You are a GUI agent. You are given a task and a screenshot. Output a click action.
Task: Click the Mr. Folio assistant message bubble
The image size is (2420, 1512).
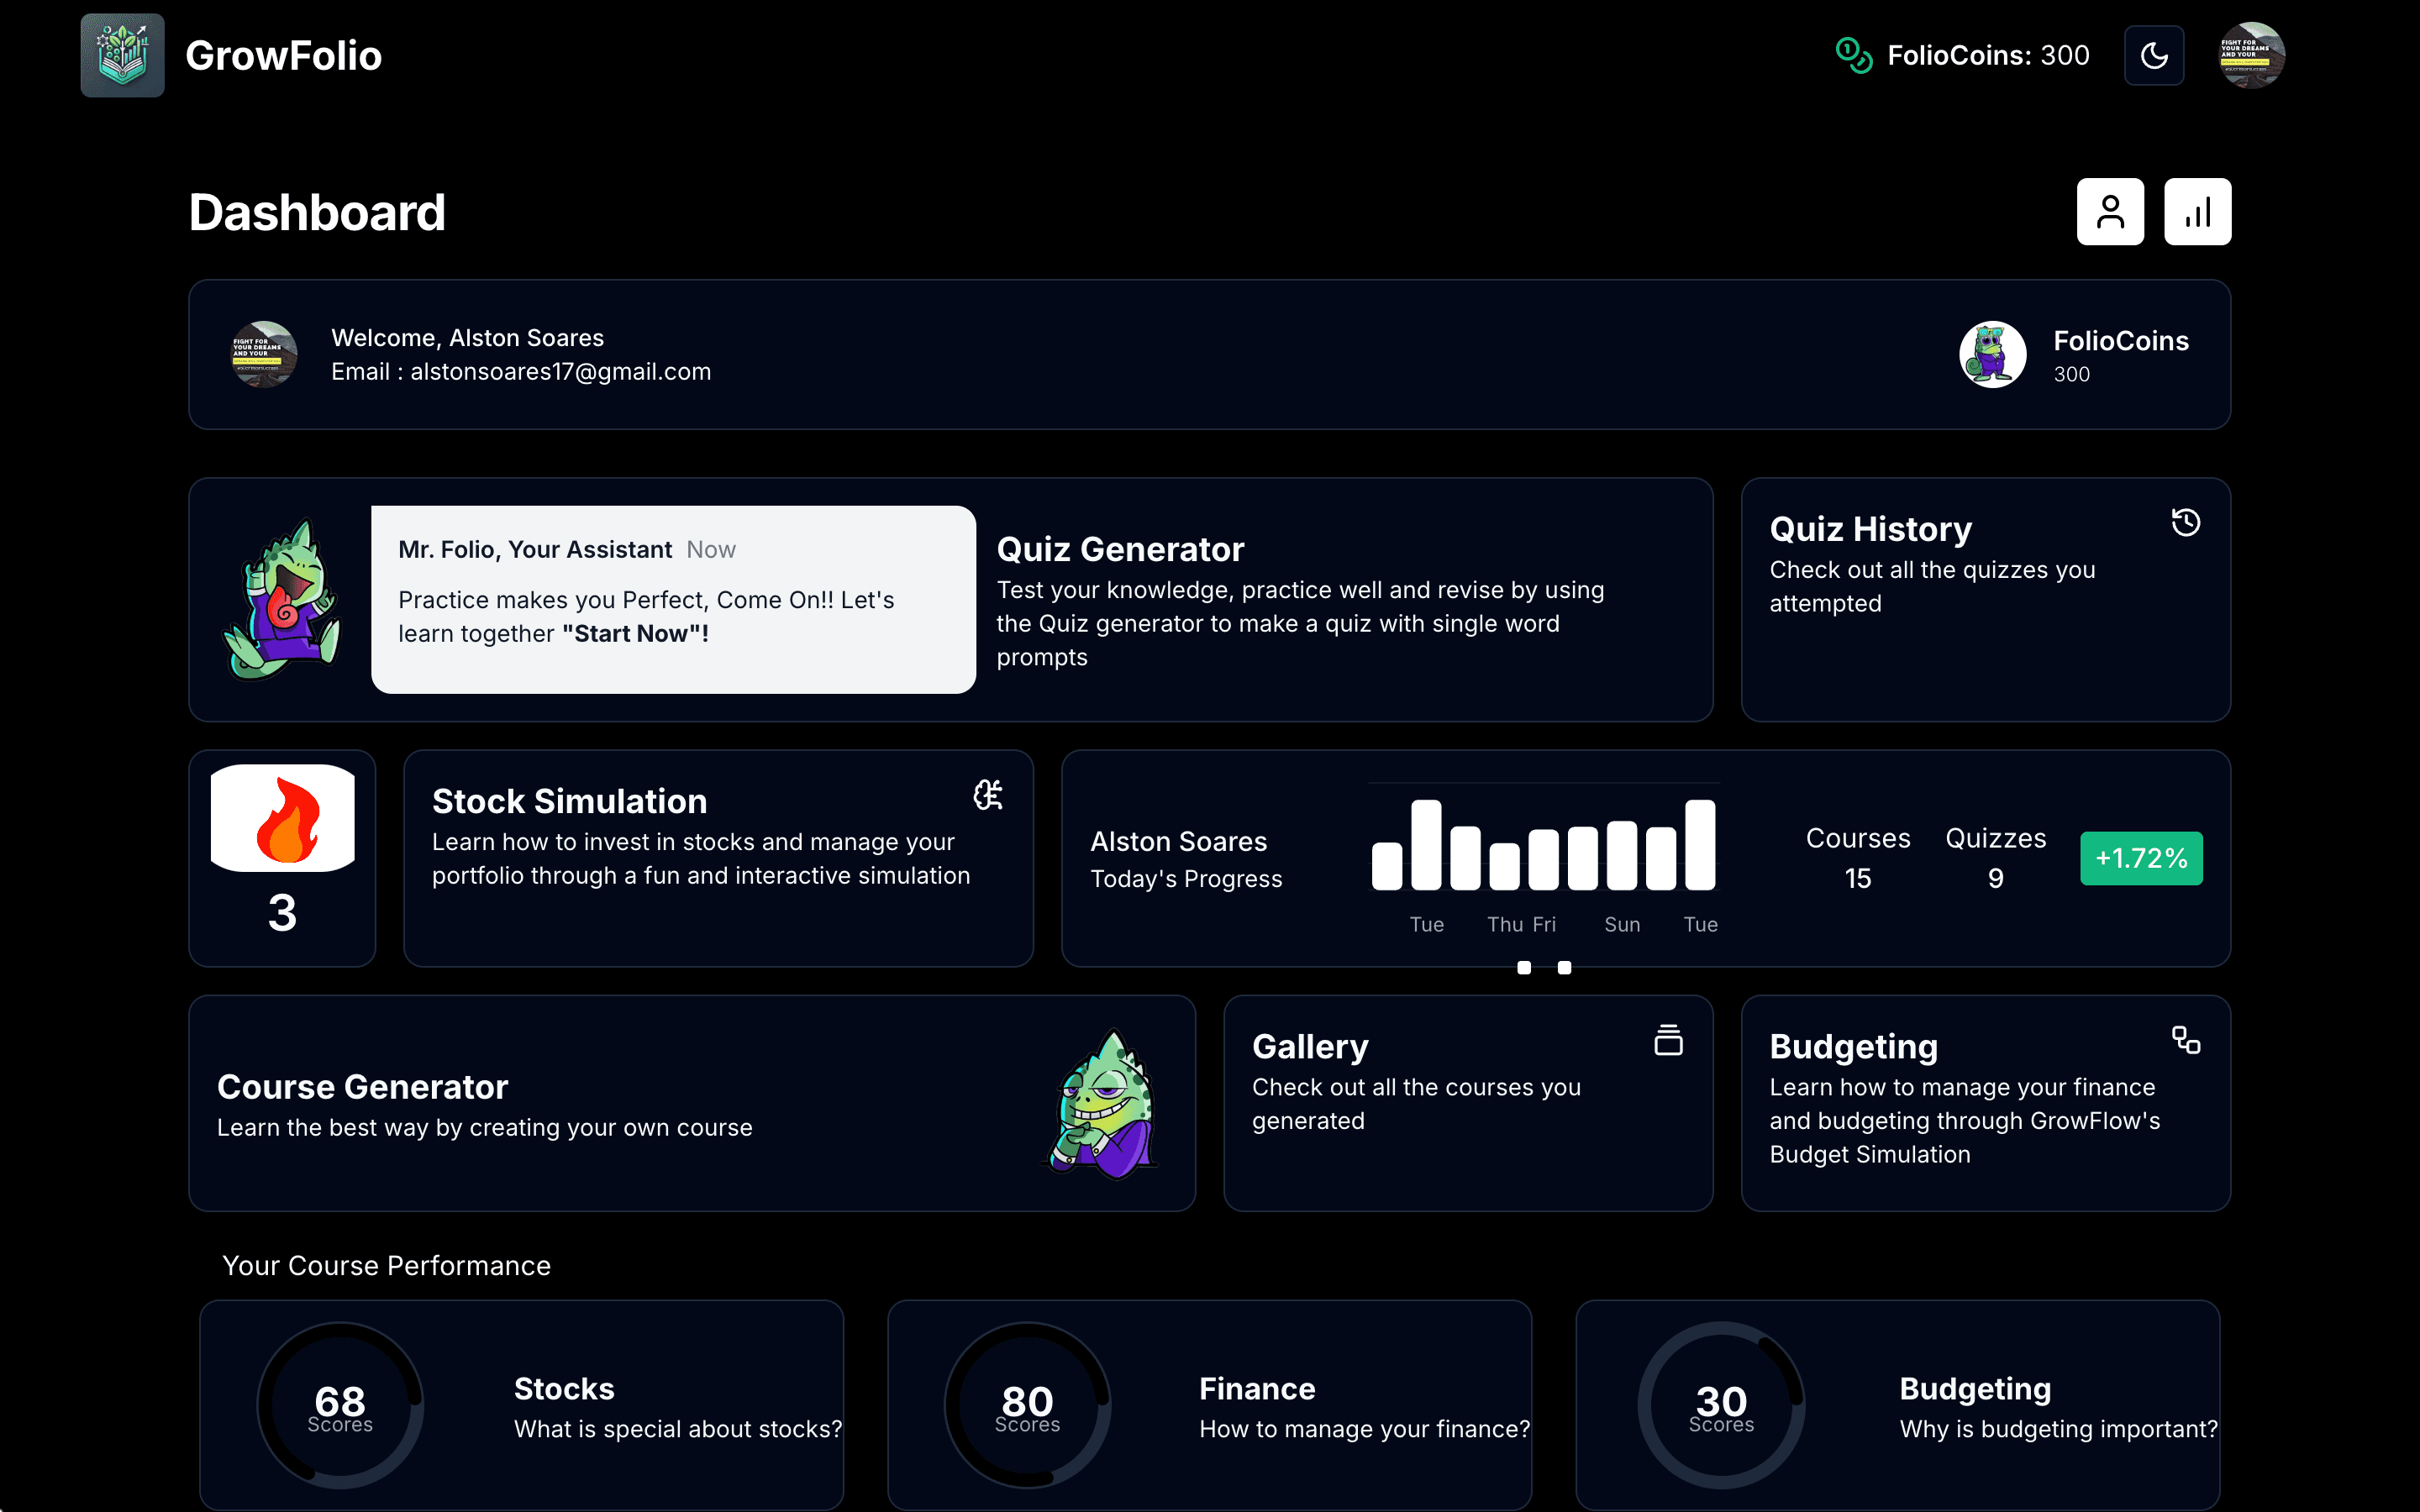click(673, 599)
